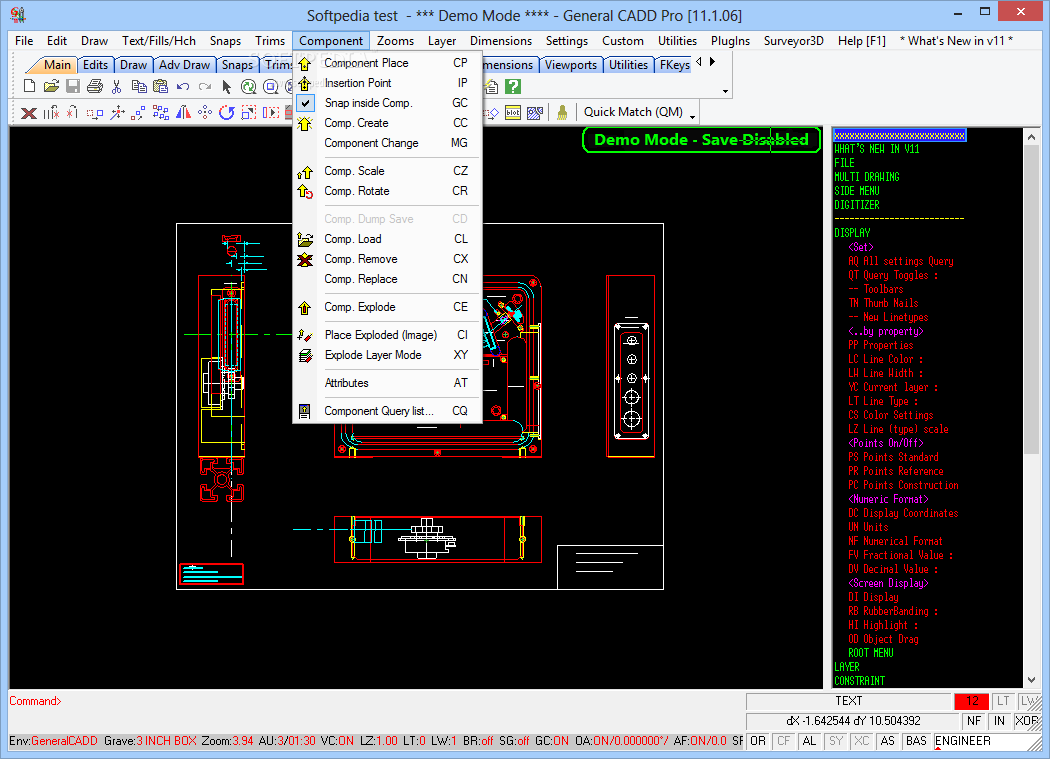
Task: Click the Cut scissors icon
Action: tap(117, 86)
